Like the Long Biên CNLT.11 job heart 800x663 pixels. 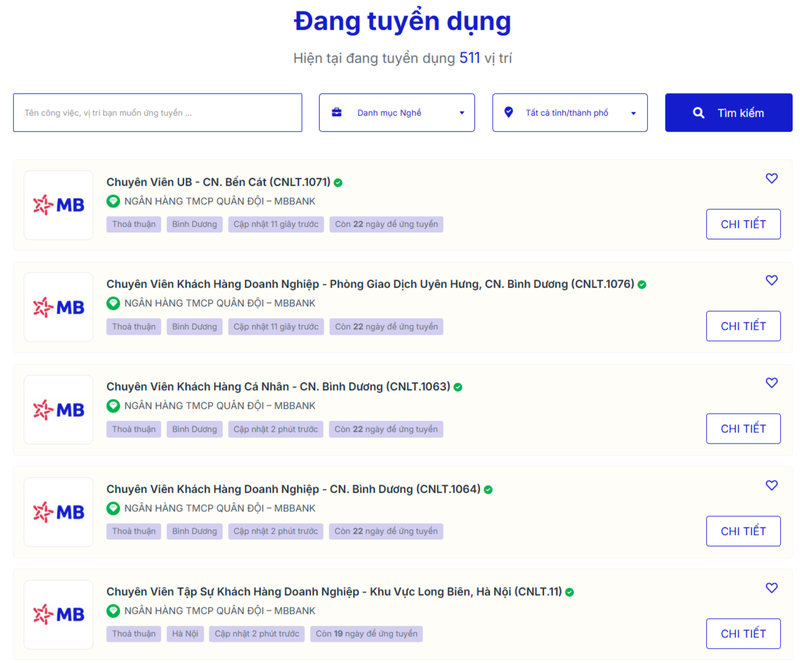pos(771,588)
